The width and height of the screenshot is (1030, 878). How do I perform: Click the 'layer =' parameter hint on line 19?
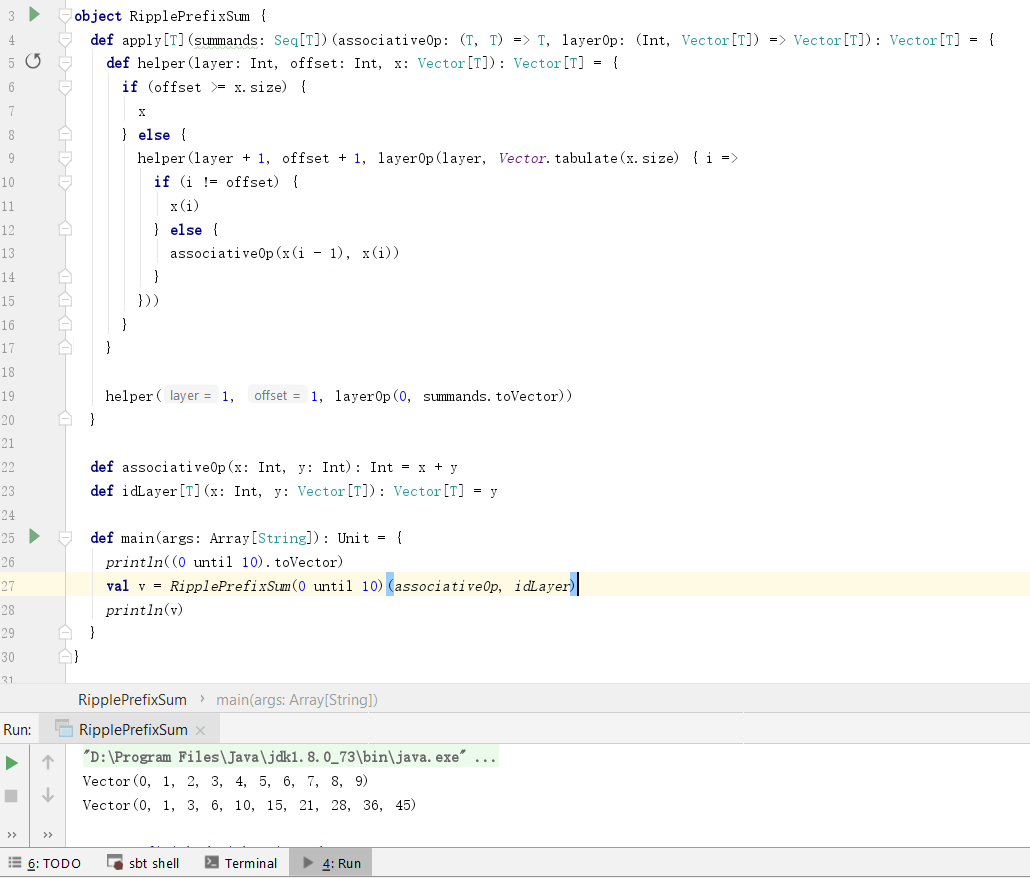(x=190, y=395)
